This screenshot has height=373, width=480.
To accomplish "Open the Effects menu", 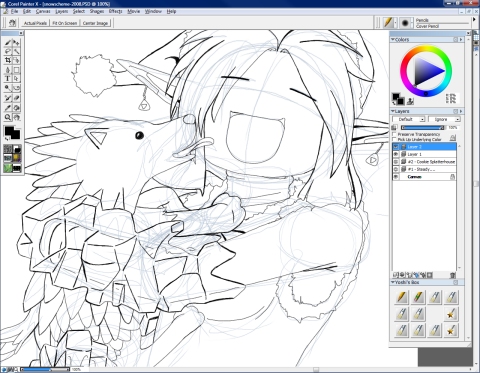I will pos(115,11).
